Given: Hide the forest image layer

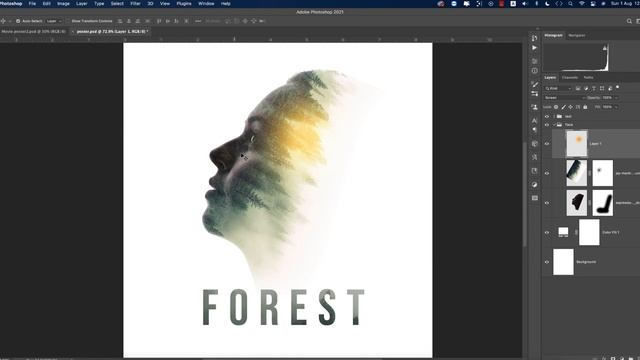Looking at the screenshot, I should click(x=547, y=173).
